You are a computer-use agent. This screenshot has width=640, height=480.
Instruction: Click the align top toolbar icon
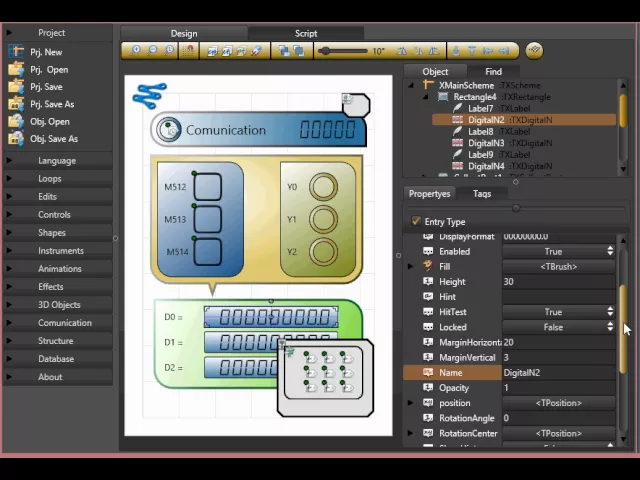click(x=472, y=51)
